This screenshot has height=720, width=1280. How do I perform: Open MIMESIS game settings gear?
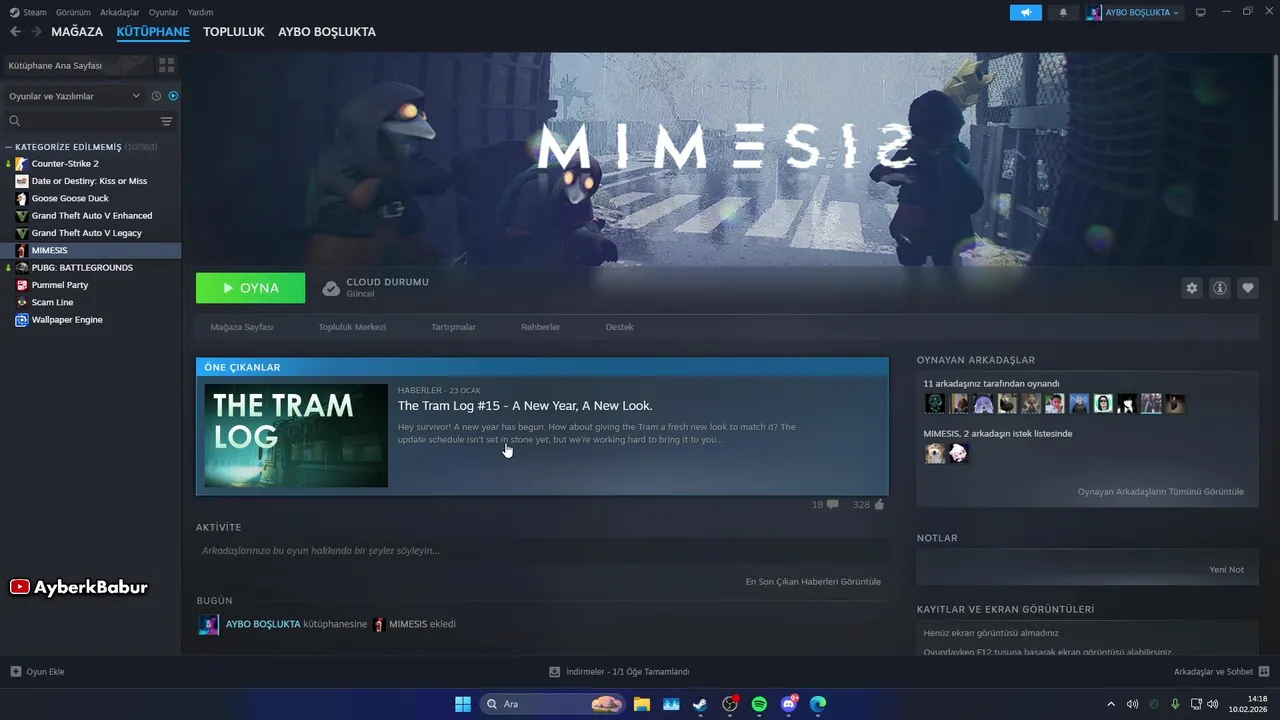pyautogui.click(x=1191, y=288)
